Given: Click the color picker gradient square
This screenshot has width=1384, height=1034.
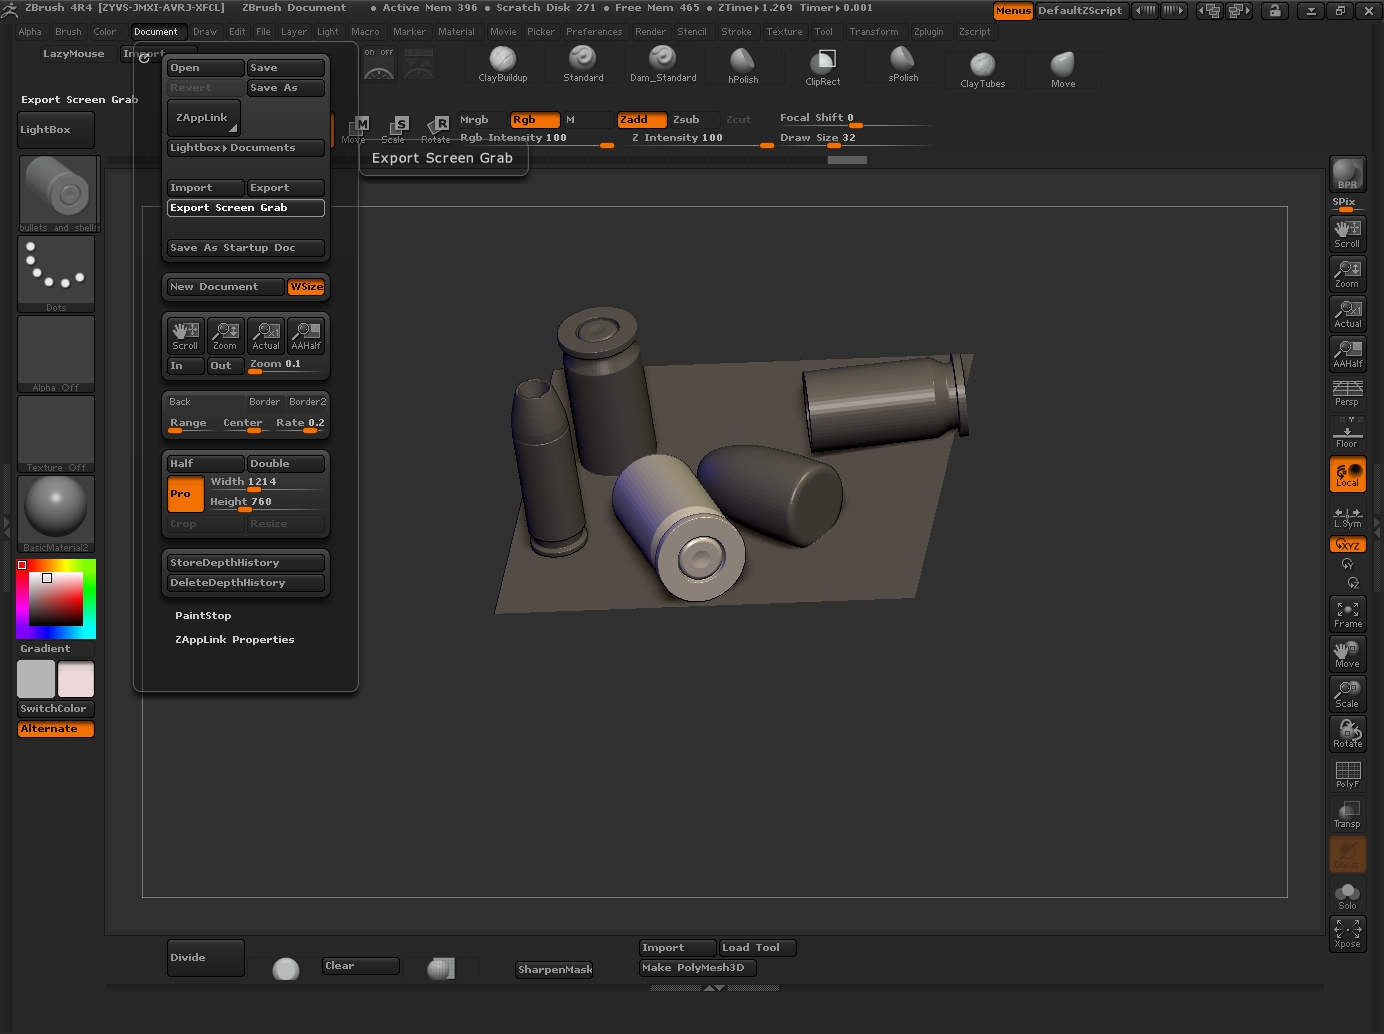Looking at the screenshot, I should click(x=55, y=599).
